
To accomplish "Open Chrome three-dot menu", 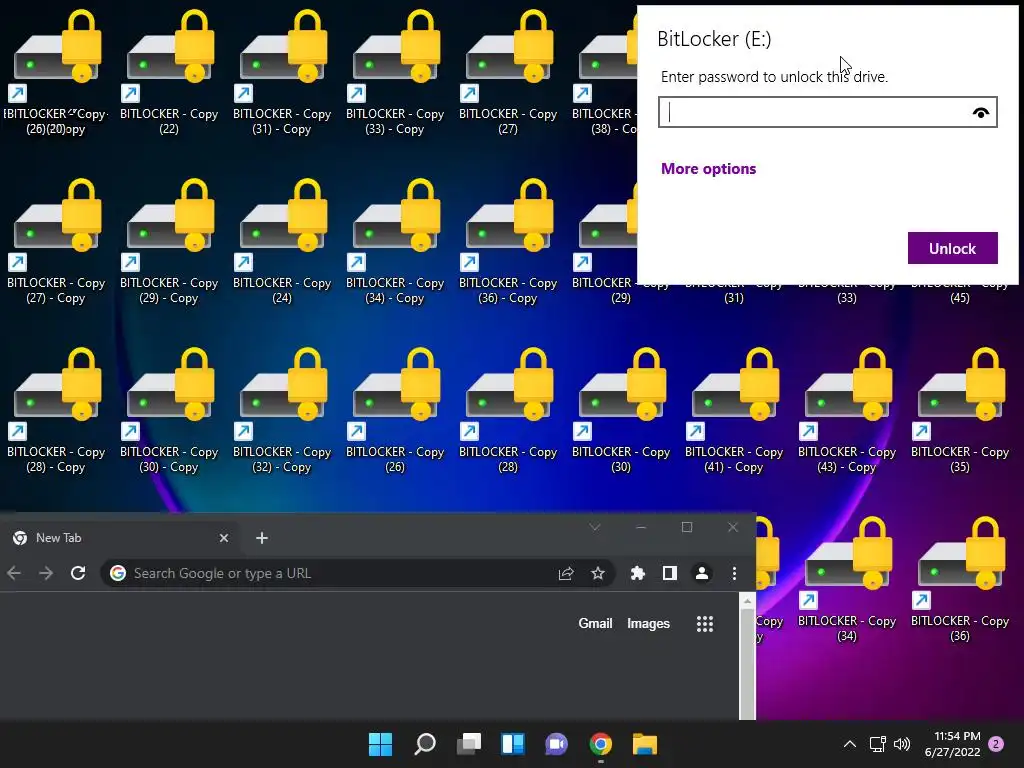I will click(x=734, y=573).
